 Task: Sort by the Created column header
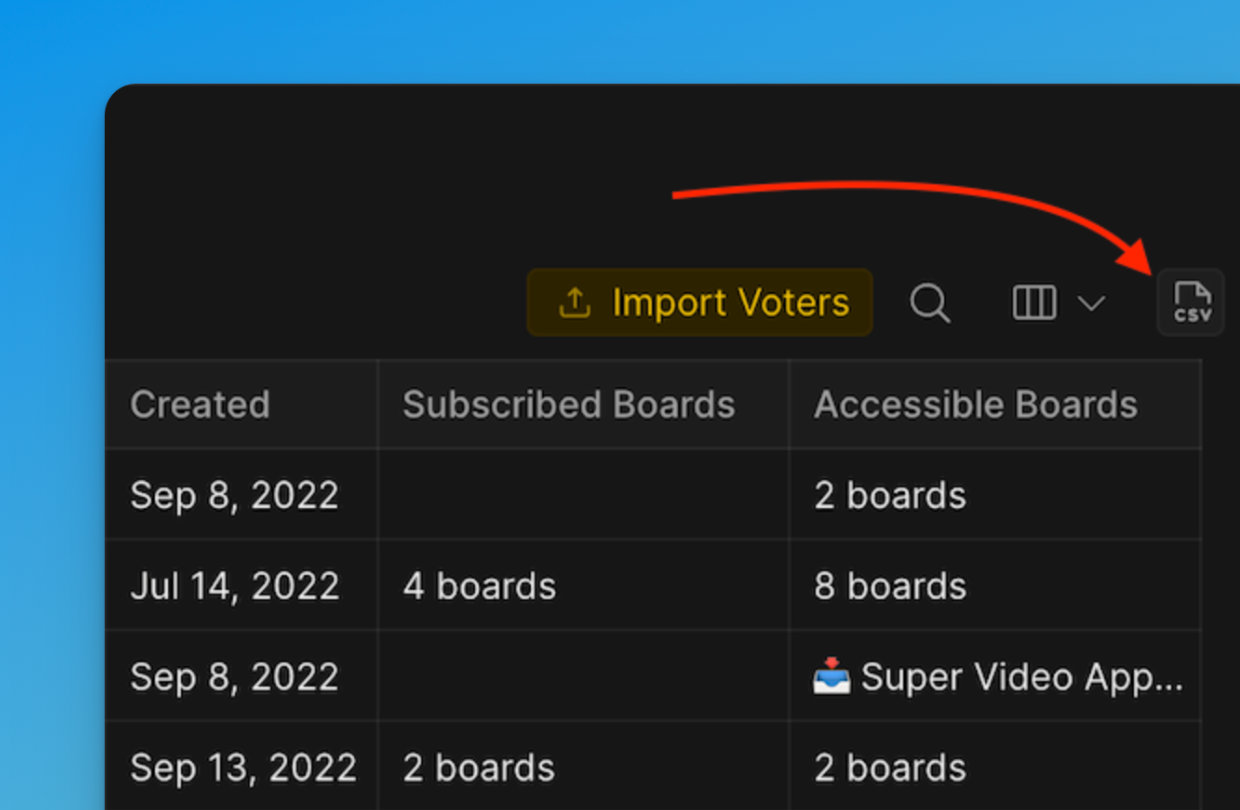[x=200, y=404]
